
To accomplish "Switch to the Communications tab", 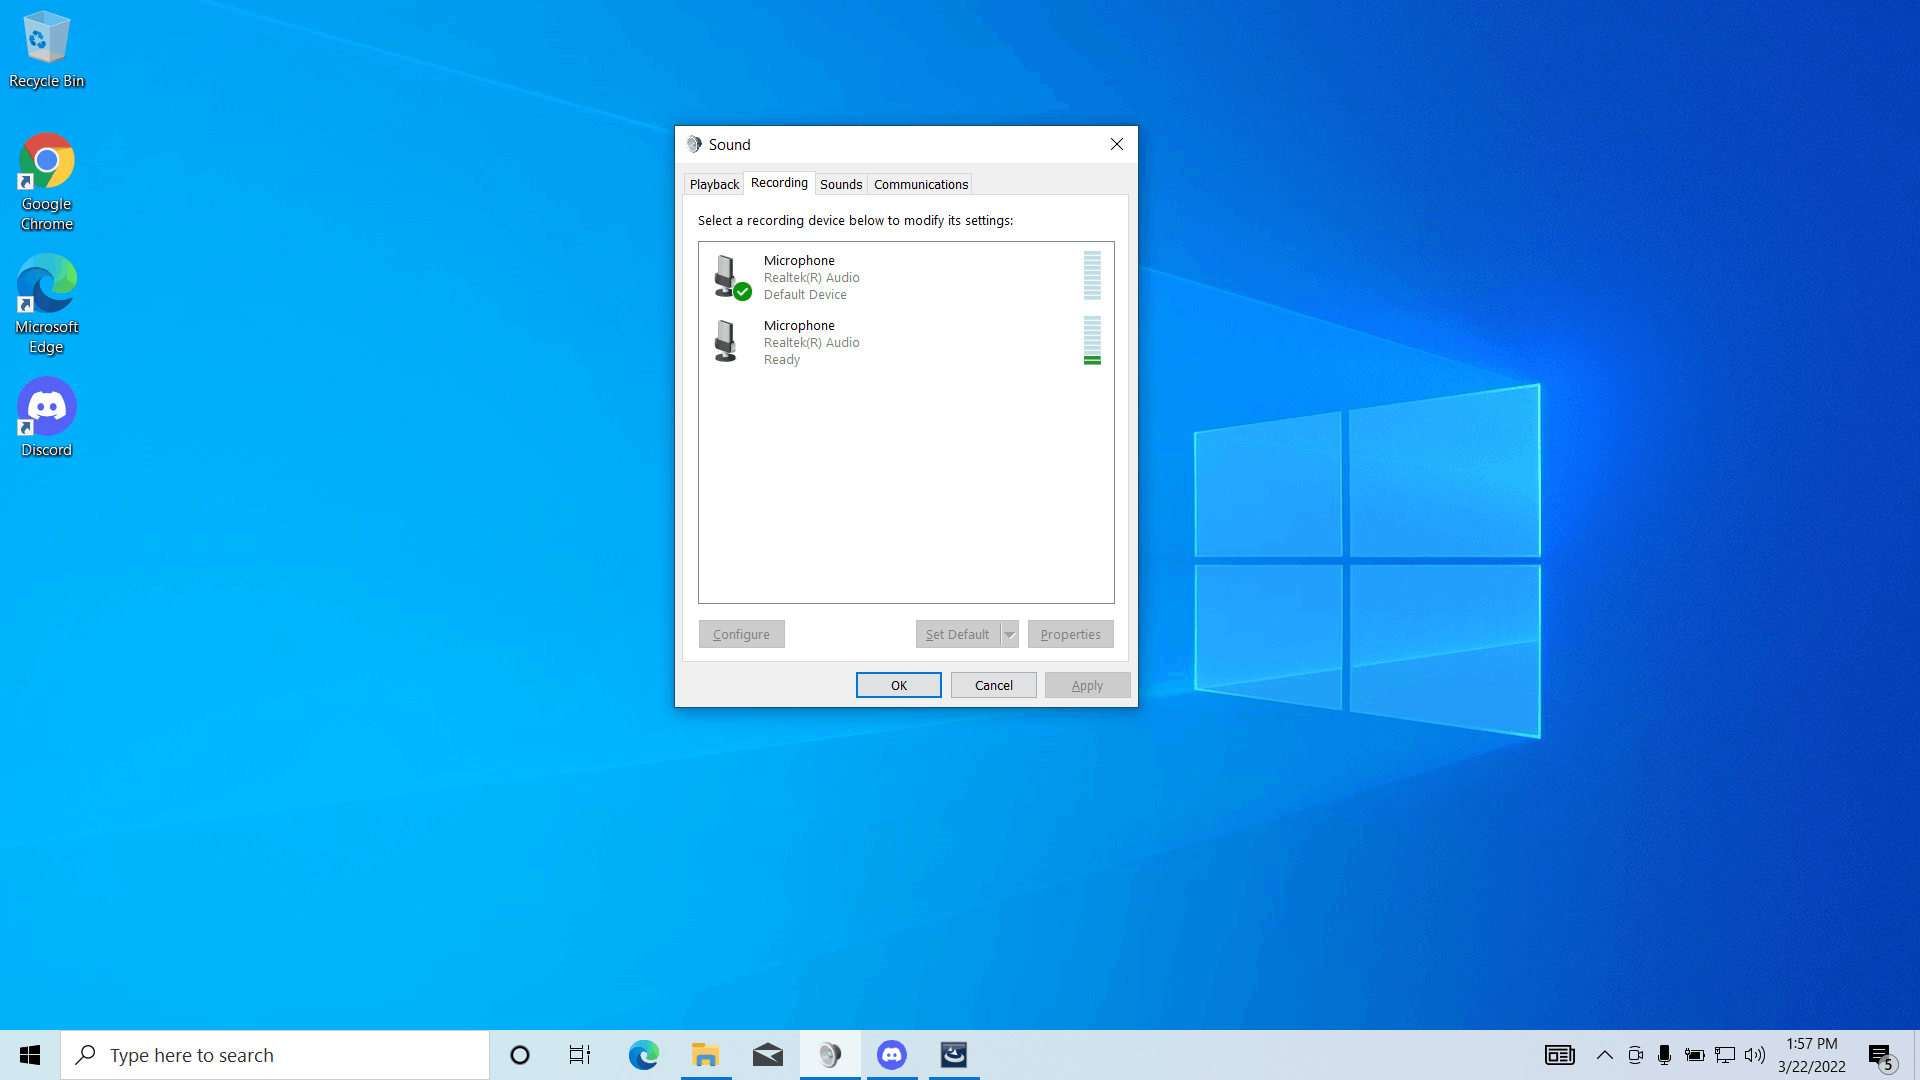I will click(x=920, y=184).
